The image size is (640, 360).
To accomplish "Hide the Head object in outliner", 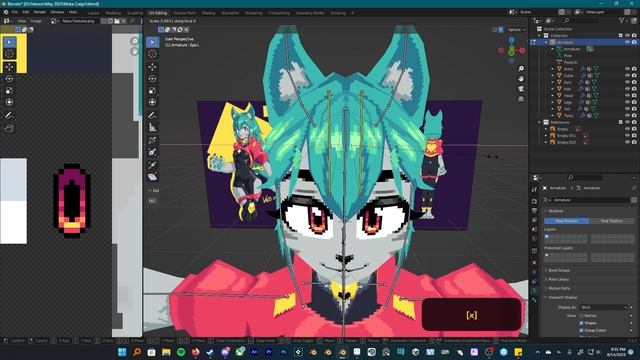I will pos(627,96).
